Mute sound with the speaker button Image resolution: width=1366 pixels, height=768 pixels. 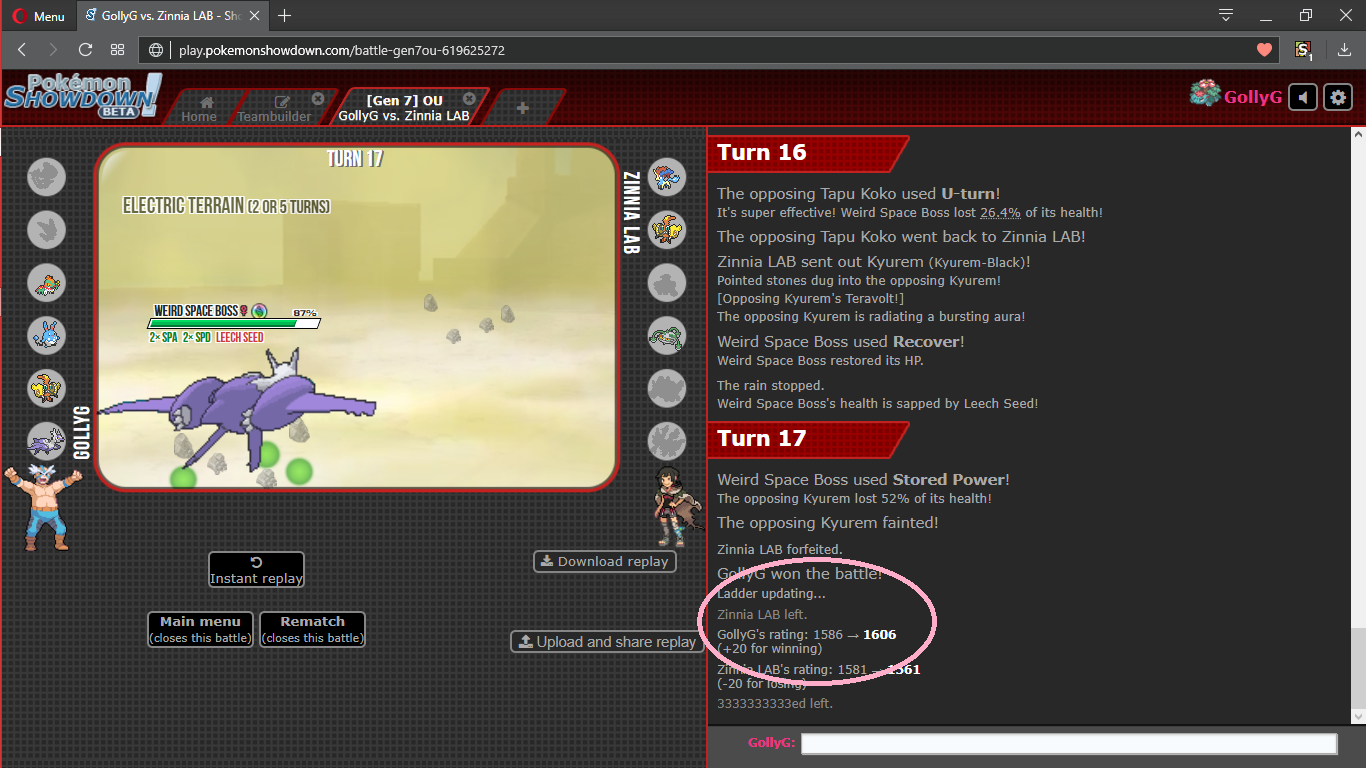tap(1302, 97)
